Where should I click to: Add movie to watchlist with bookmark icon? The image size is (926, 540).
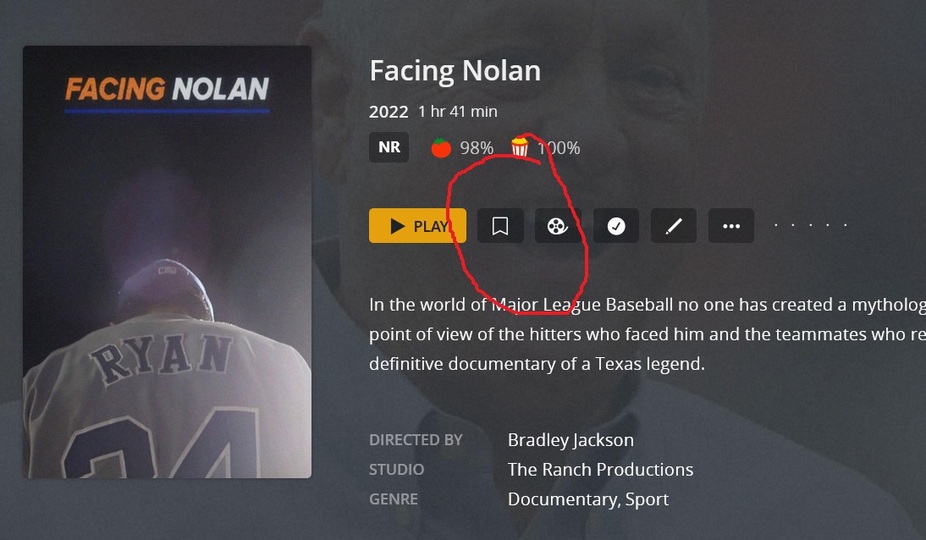(500, 226)
